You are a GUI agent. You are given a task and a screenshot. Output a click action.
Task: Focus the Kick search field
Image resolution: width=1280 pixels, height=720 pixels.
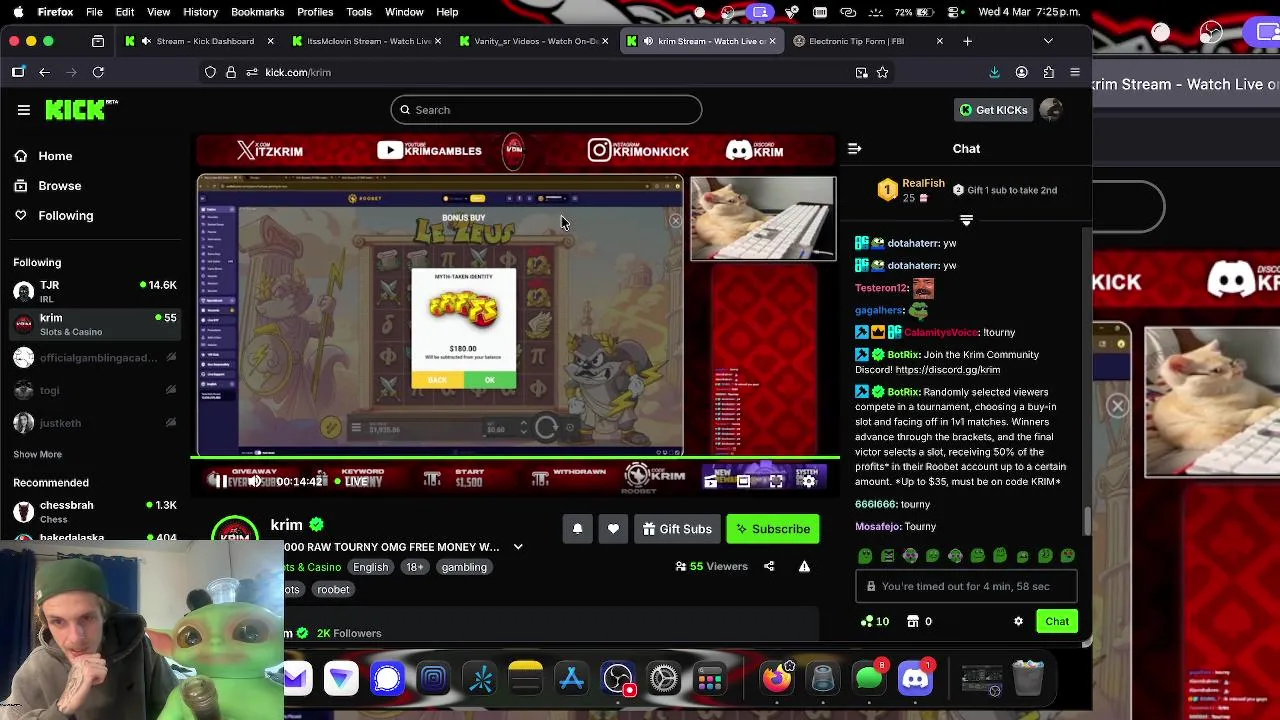pyautogui.click(x=546, y=110)
